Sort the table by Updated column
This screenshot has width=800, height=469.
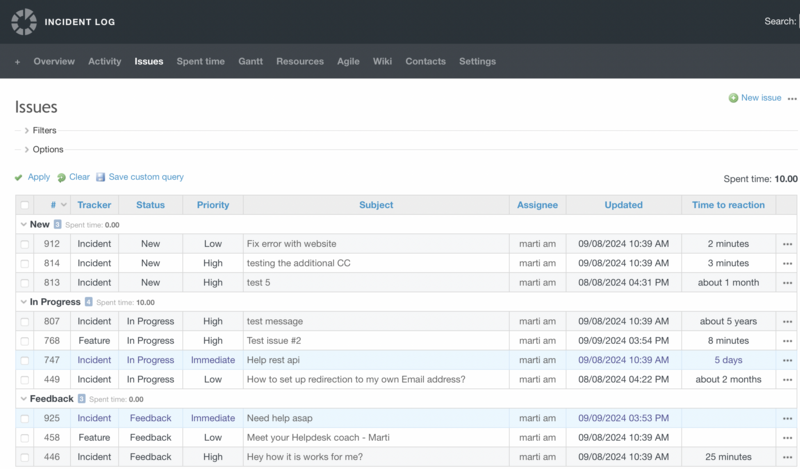623,205
